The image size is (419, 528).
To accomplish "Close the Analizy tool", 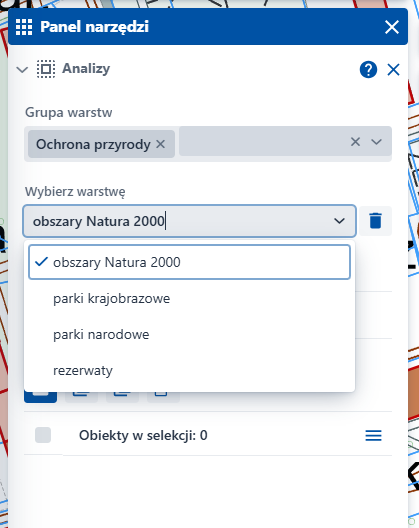I will click(393, 70).
